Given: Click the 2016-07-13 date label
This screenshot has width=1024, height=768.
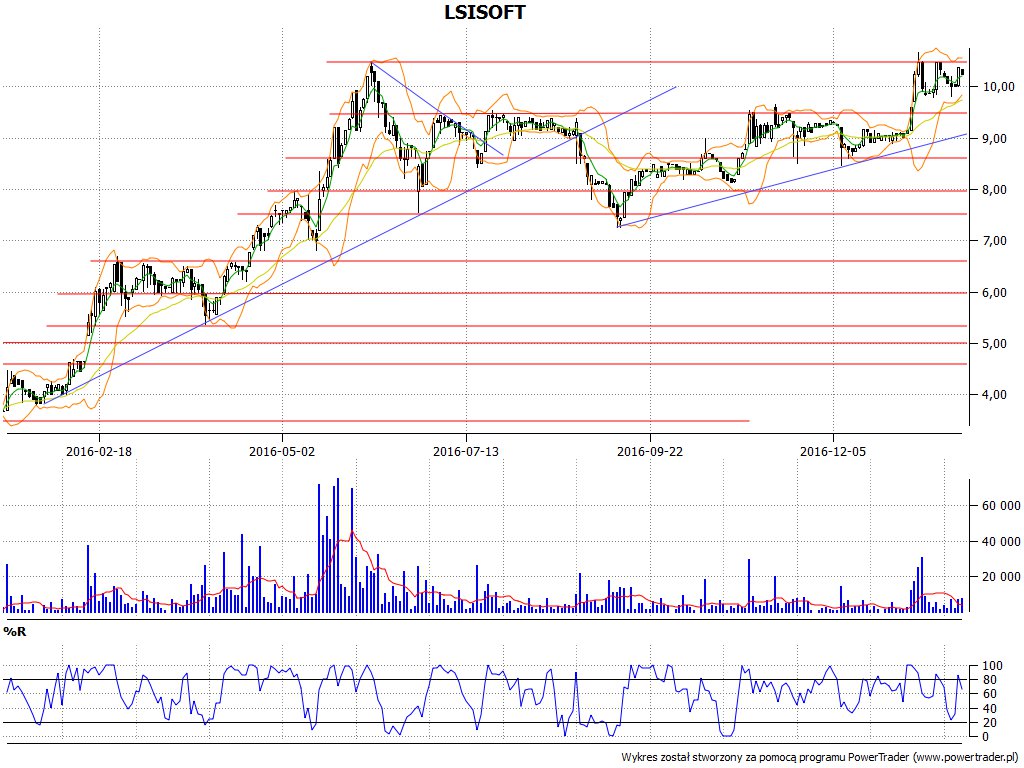Looking at the screenshot, I should point(466,451).
